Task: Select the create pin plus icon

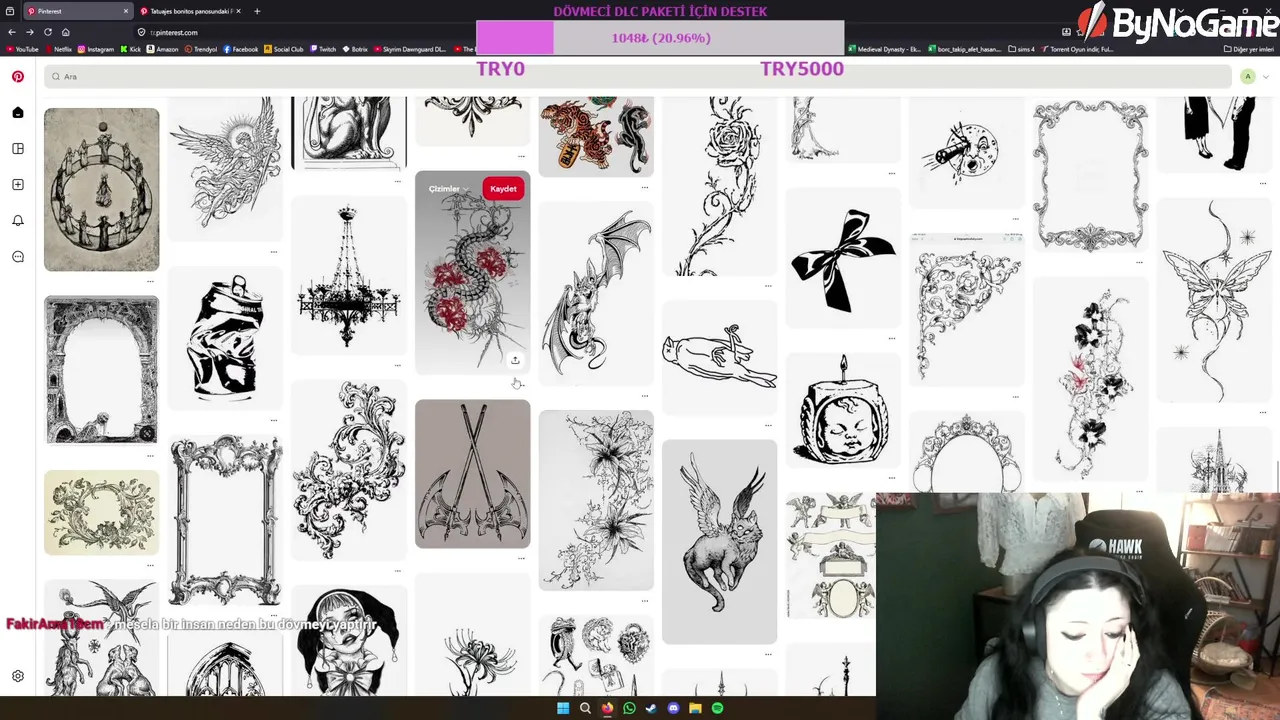Action: click(18, 185)
